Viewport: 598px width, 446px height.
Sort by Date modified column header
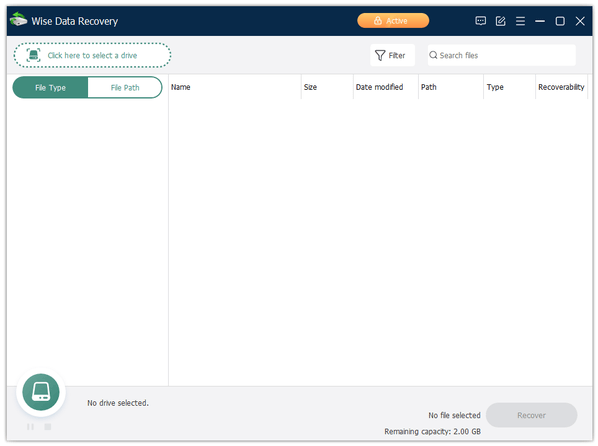[386, 87]
